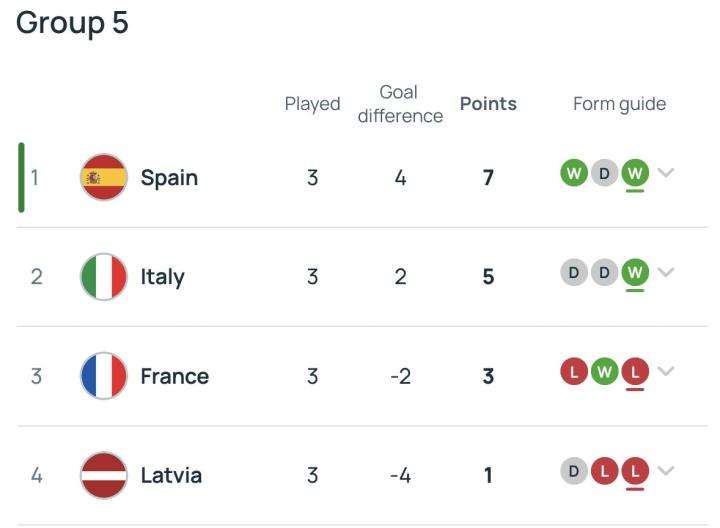Screen dimensions: 720x528
Task: Click the France flag icon
Action: 103,376
